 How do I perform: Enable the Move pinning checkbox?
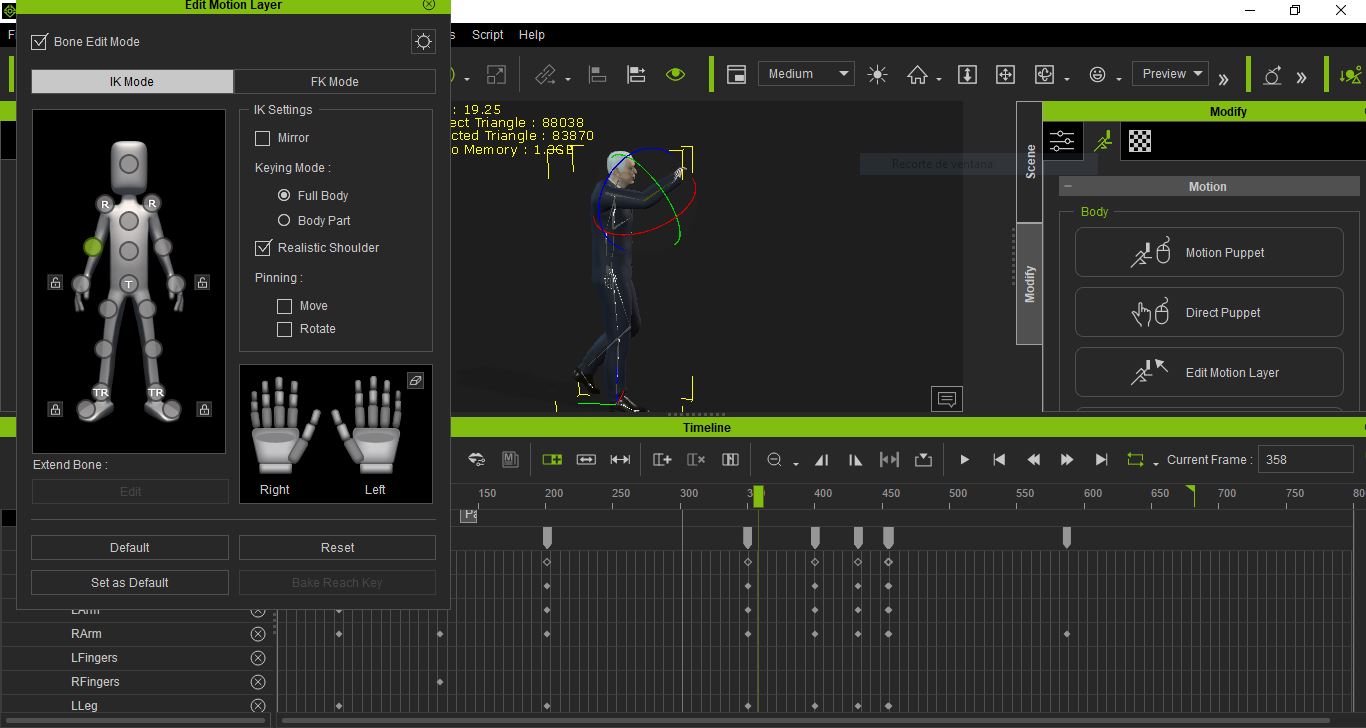tap(285, 306)
